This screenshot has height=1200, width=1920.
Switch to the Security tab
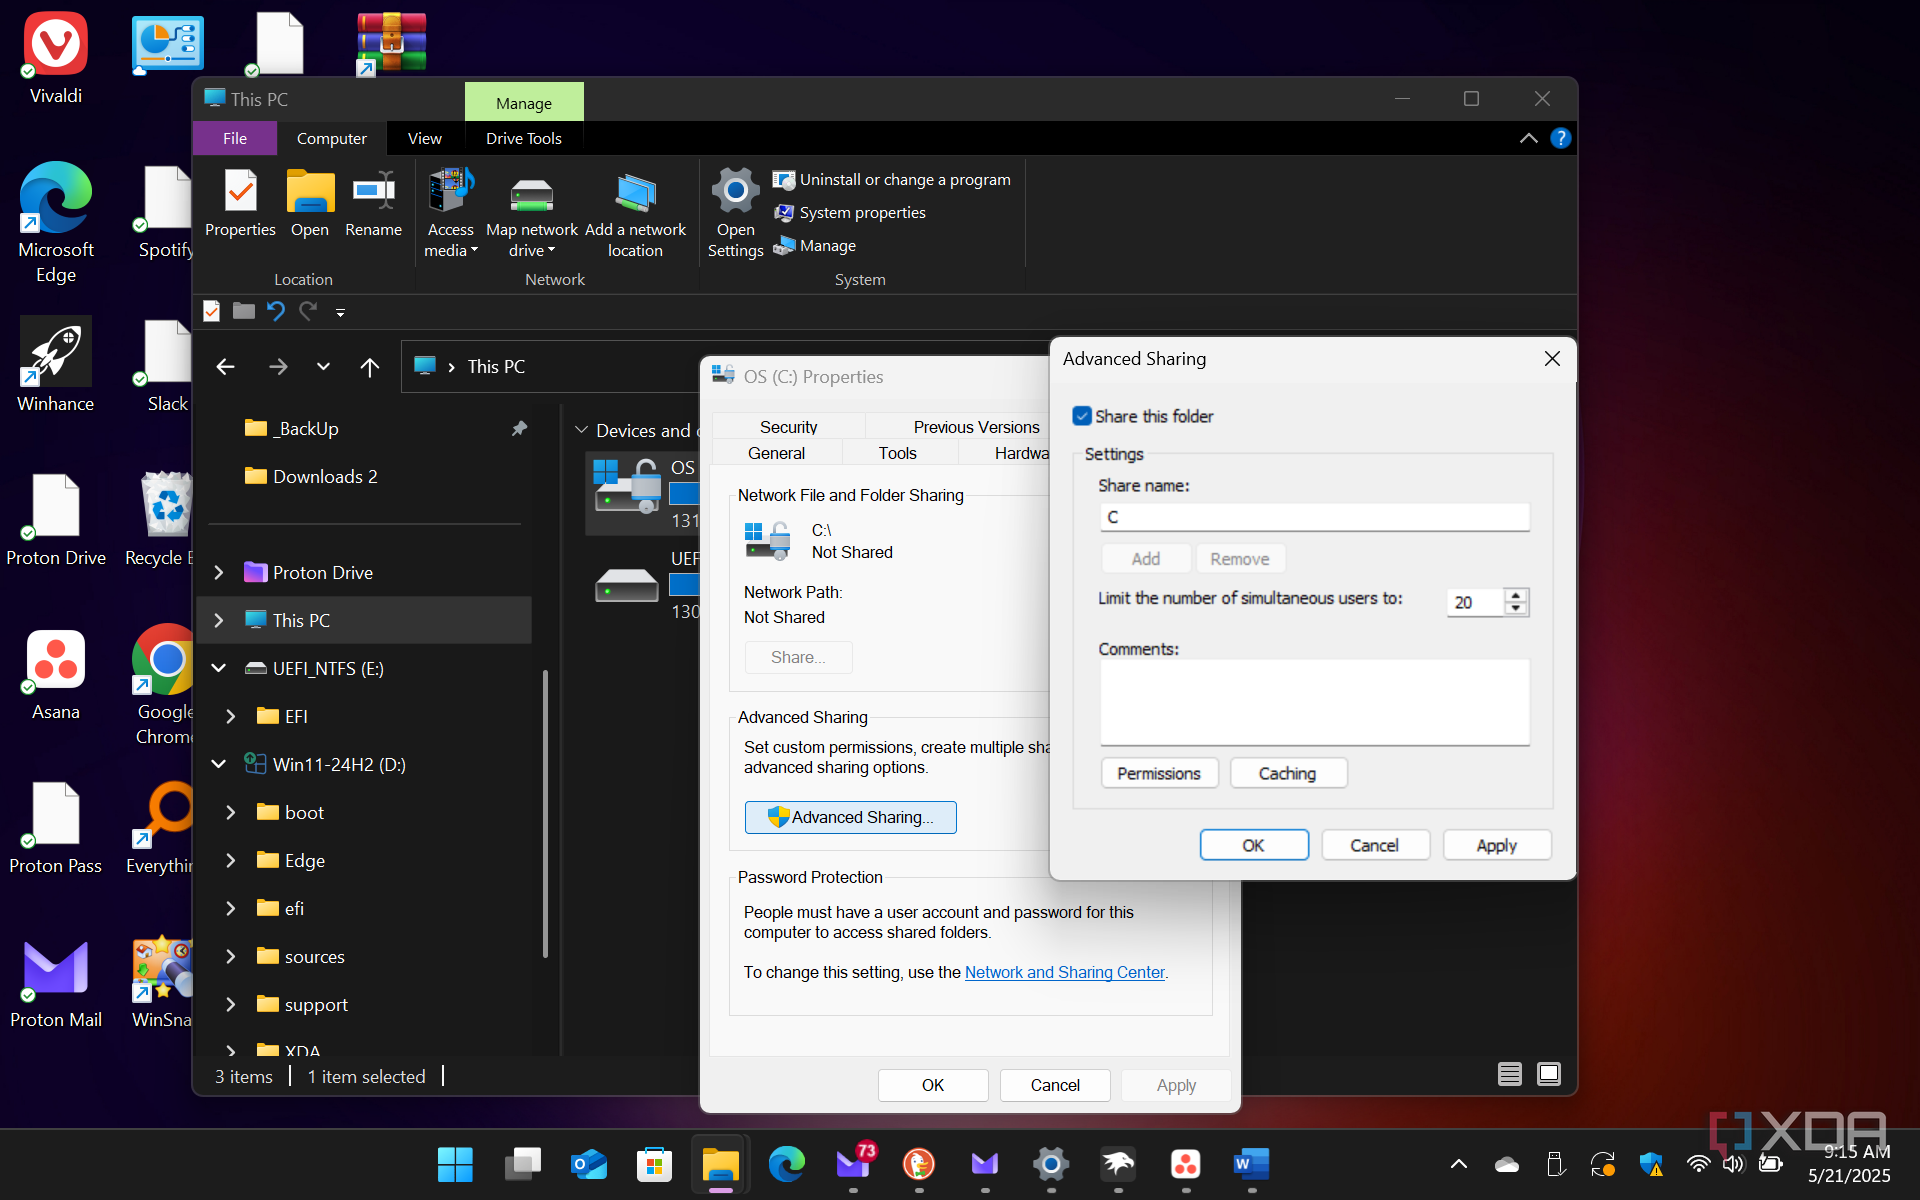point(788,427)
